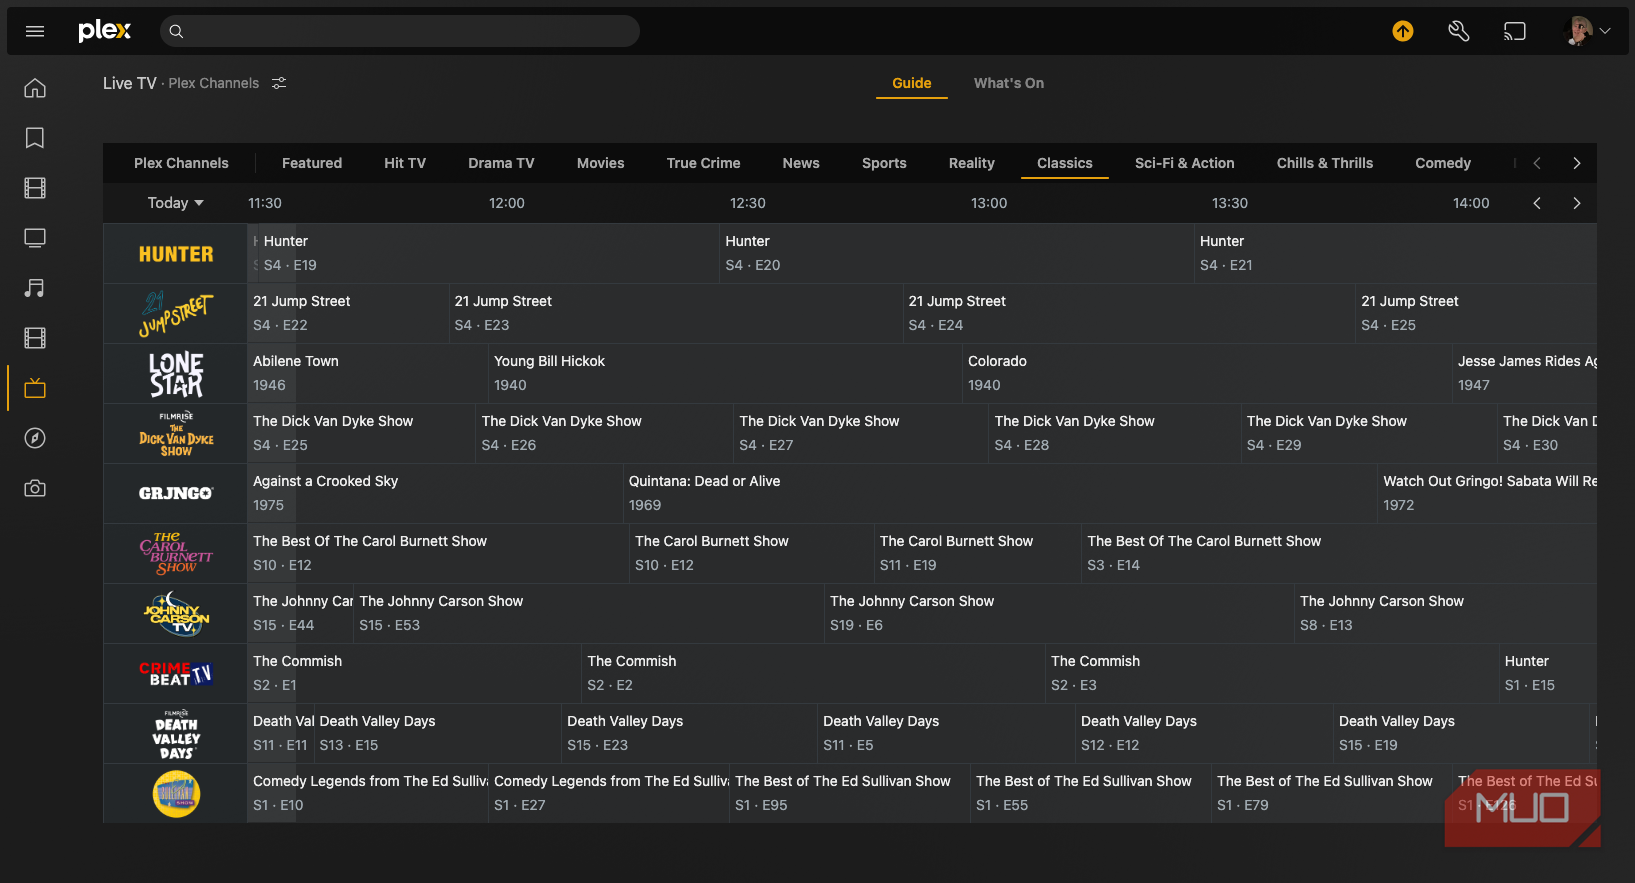Open The Commish S2 E2 program
This screenshot has width=1635, height=883.
813,674
